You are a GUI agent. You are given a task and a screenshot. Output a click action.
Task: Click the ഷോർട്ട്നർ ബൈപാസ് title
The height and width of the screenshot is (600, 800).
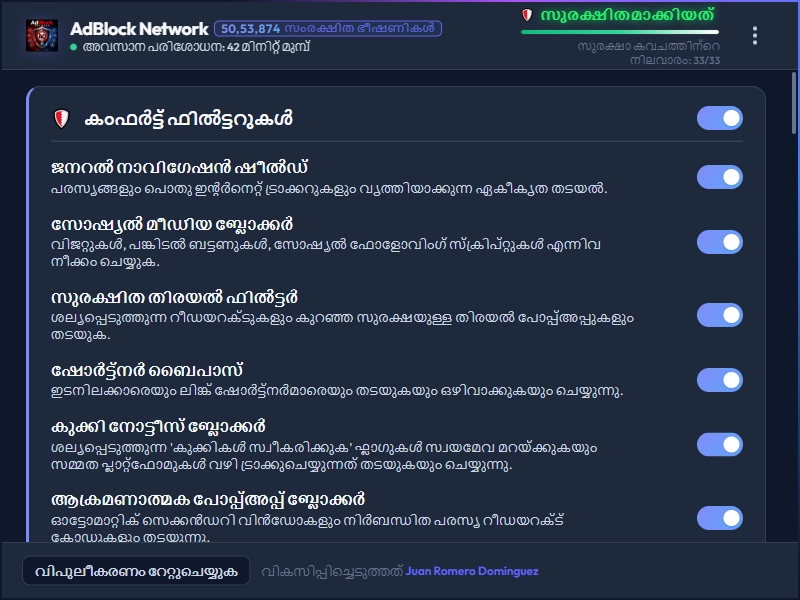147,370
